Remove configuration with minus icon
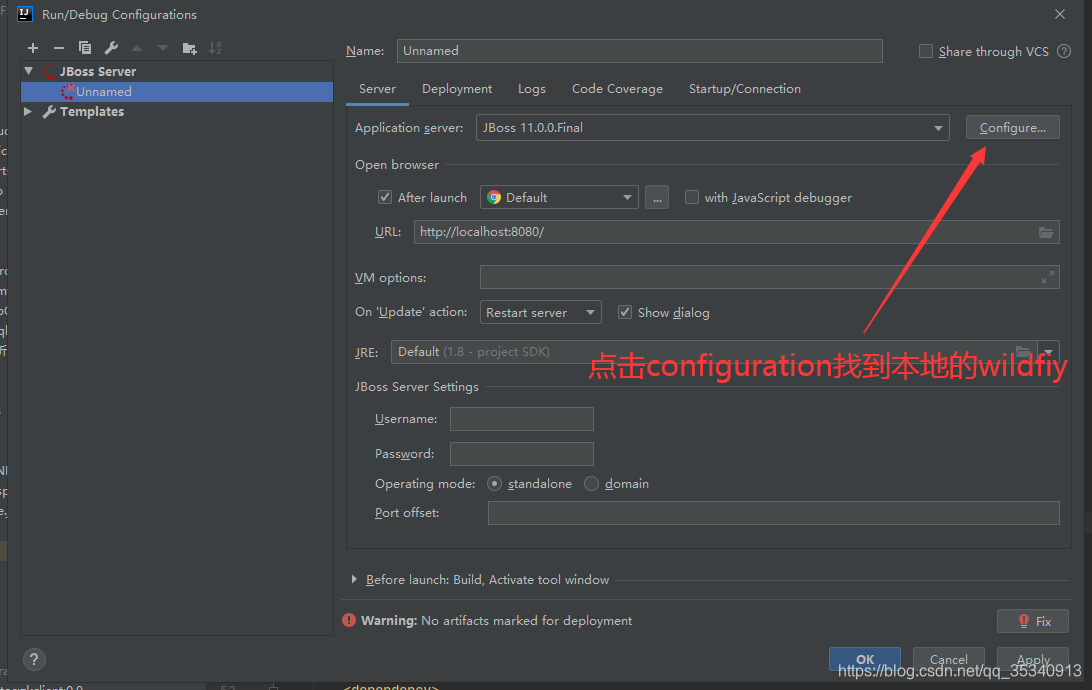The height and width of the screenshot is (690, 1092). pos(58,48)
